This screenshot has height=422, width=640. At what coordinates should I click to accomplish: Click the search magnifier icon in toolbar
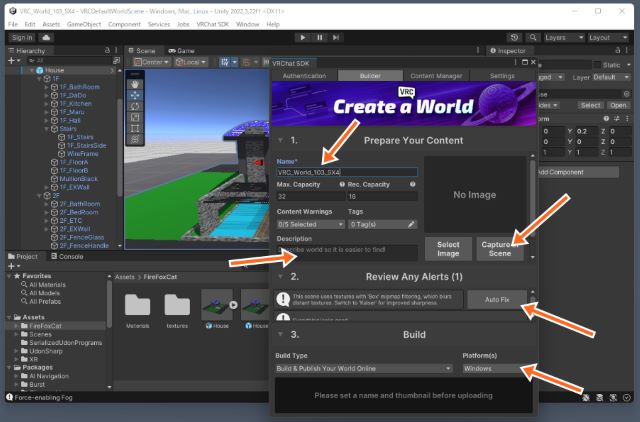533,38
